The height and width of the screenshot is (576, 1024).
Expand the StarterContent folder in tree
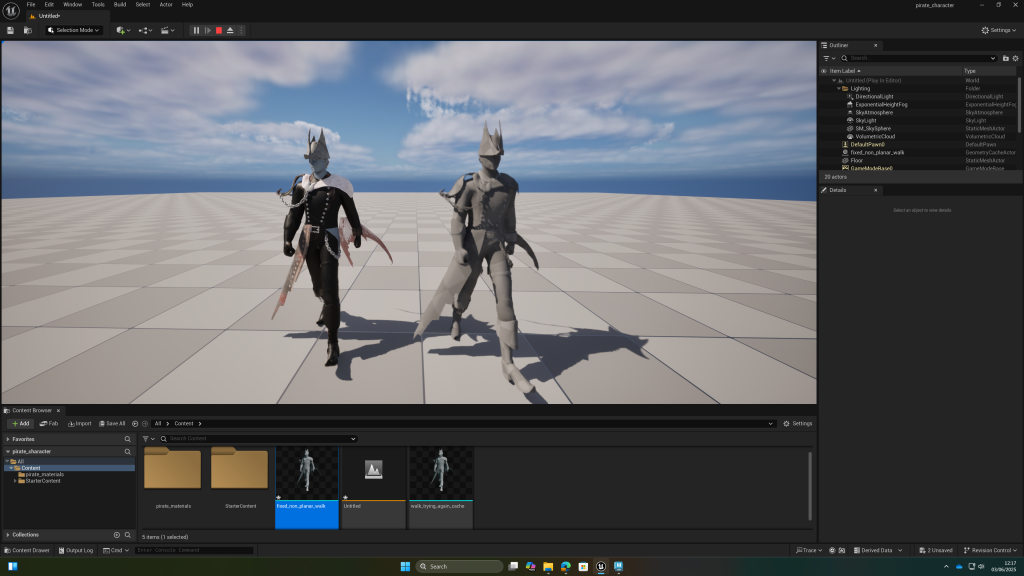(x=15, y=481)
